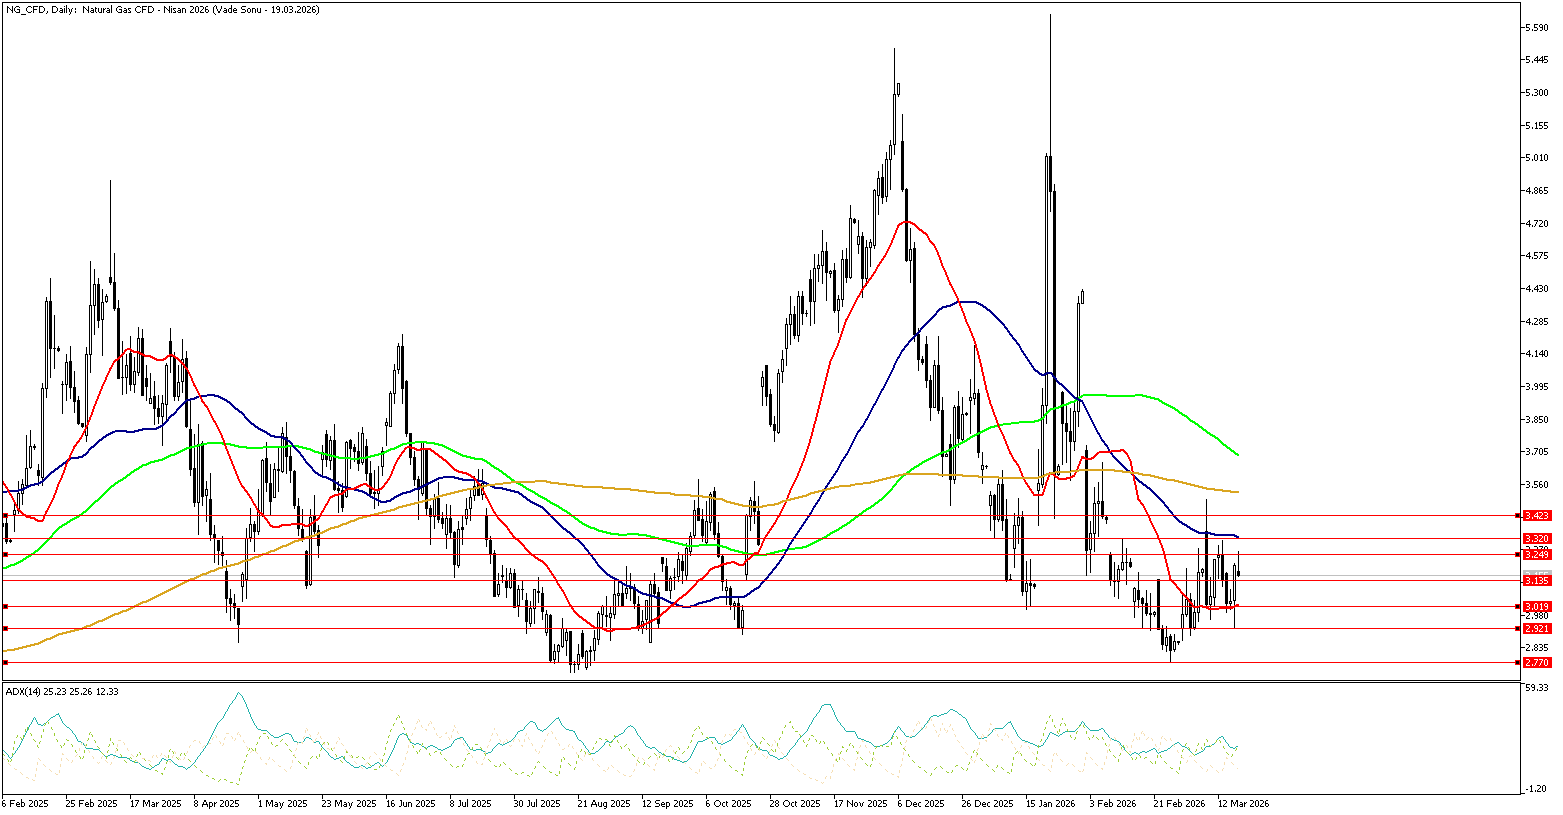Click the 21 Aug 2025 date label
This screenshot has width=1563, height=815.
tap(603, 803)
